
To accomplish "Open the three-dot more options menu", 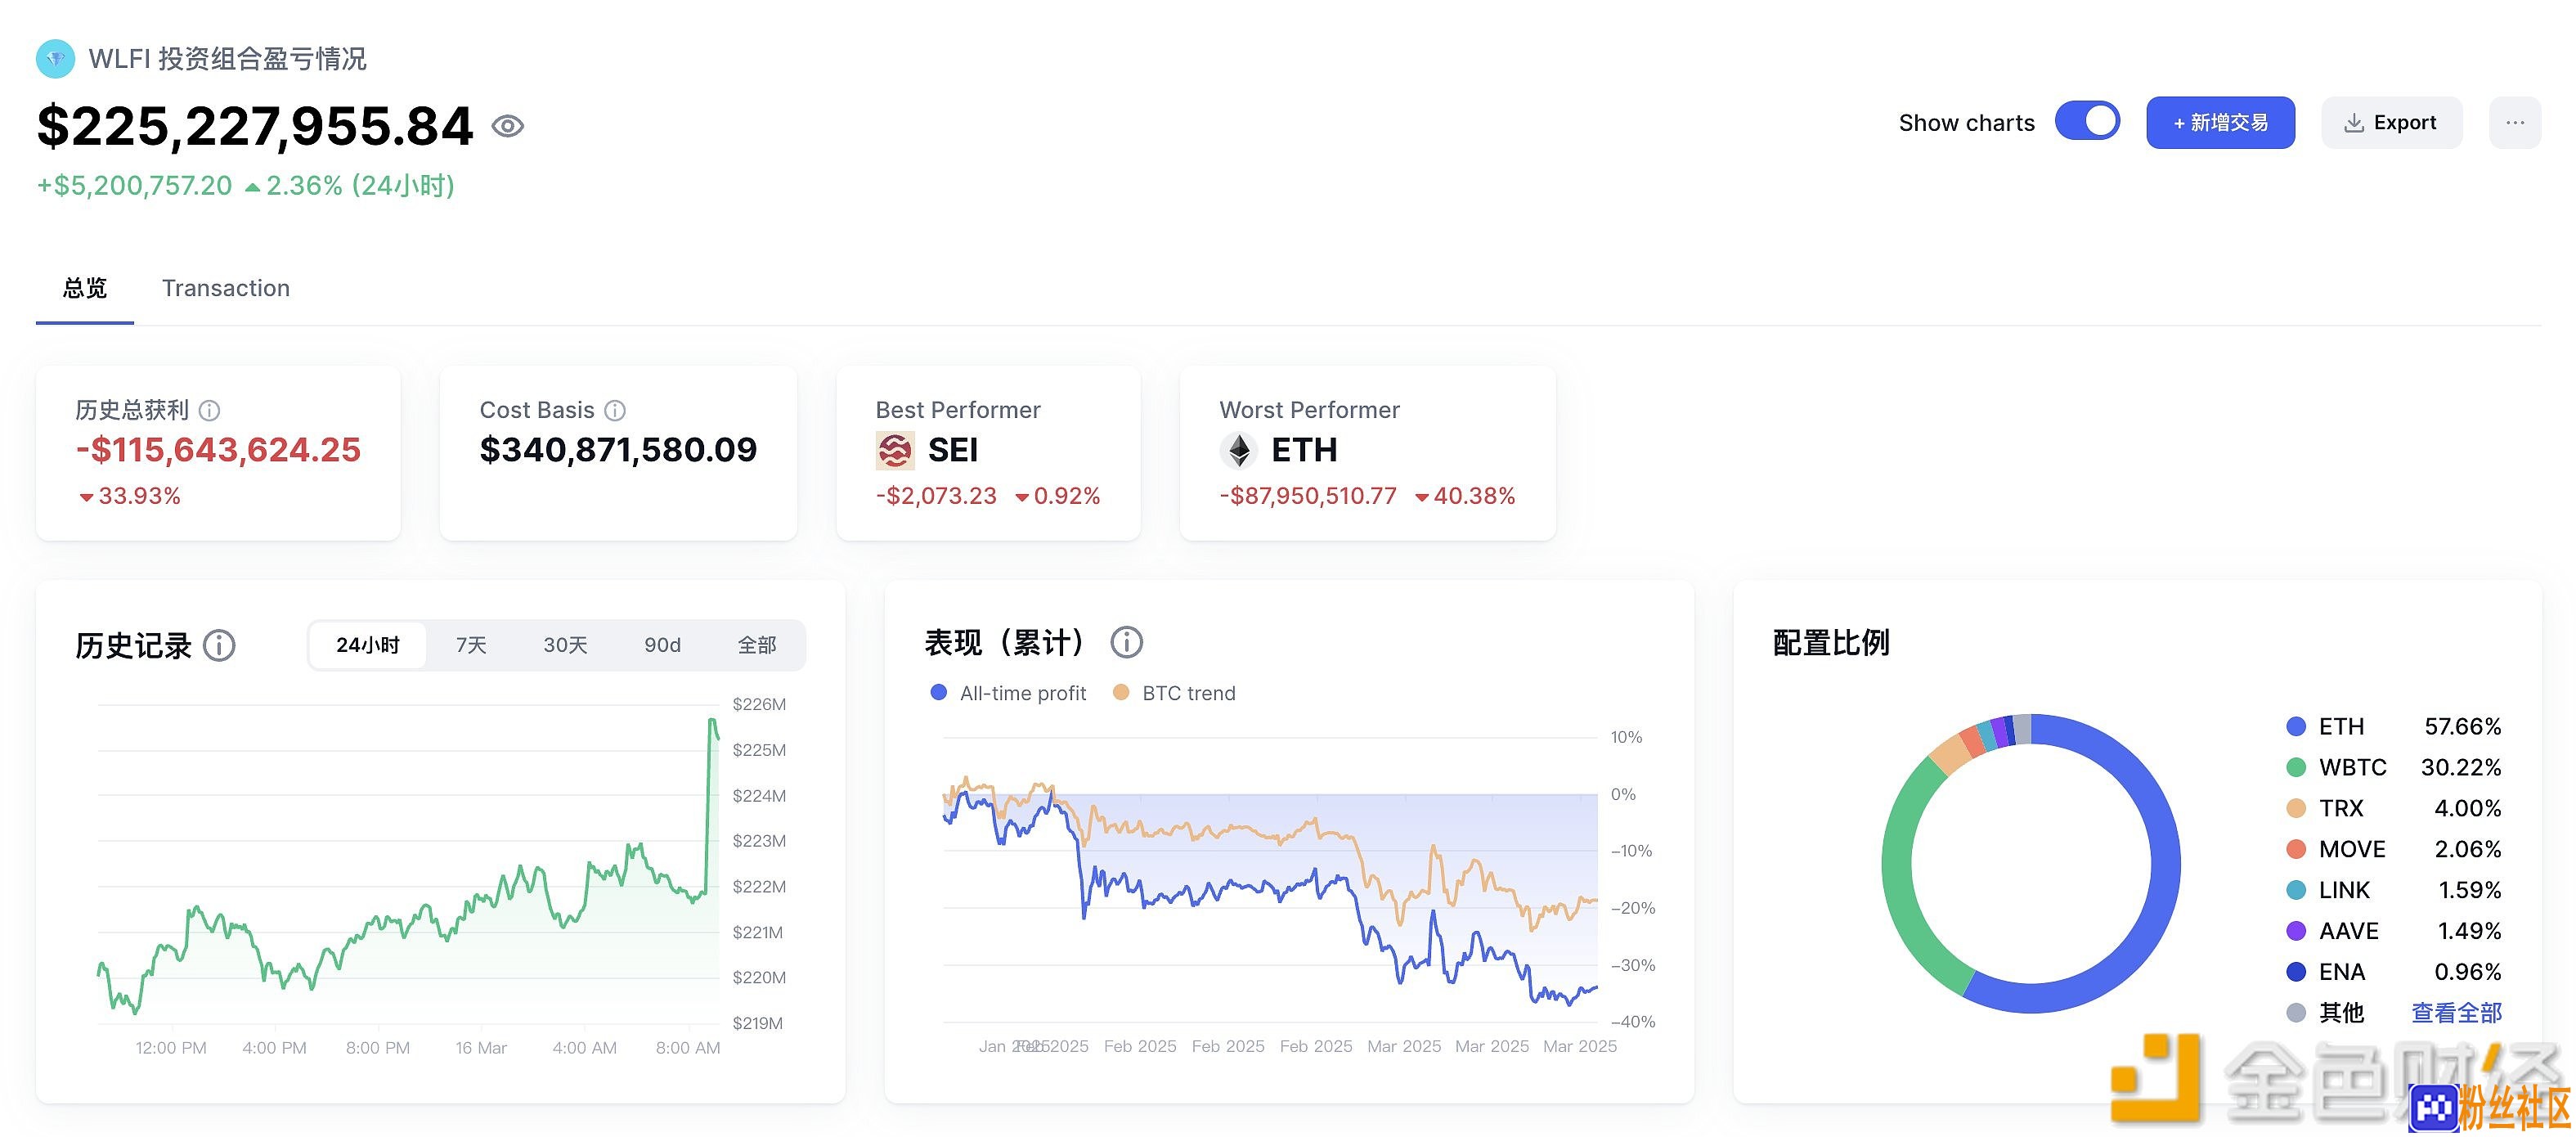I will pyautogui.click(x=2515, y=123).
